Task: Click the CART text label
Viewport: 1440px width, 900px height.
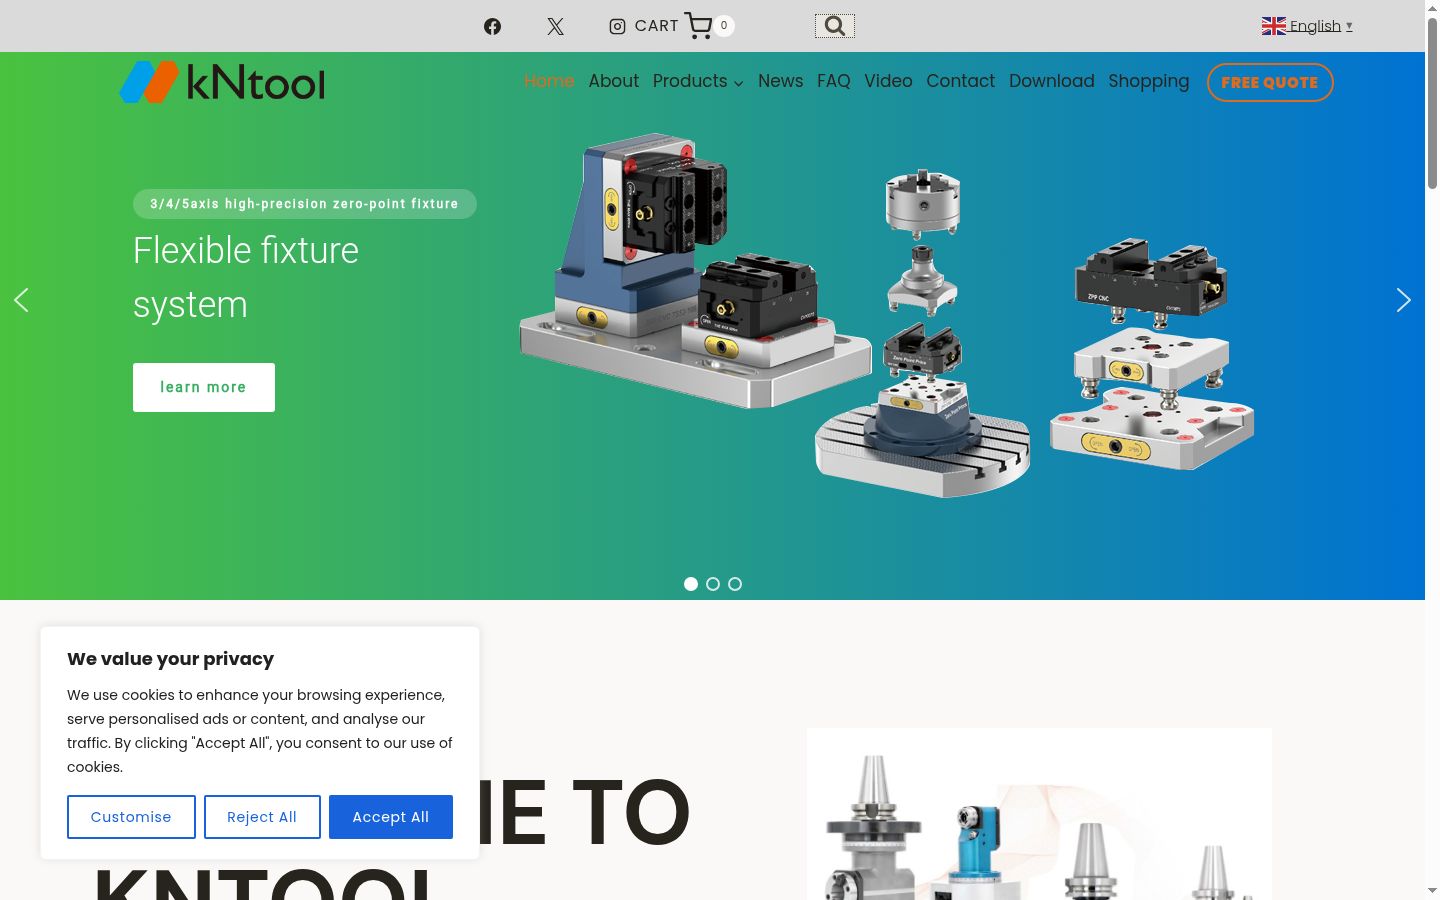Action: (x=656, y=26)
